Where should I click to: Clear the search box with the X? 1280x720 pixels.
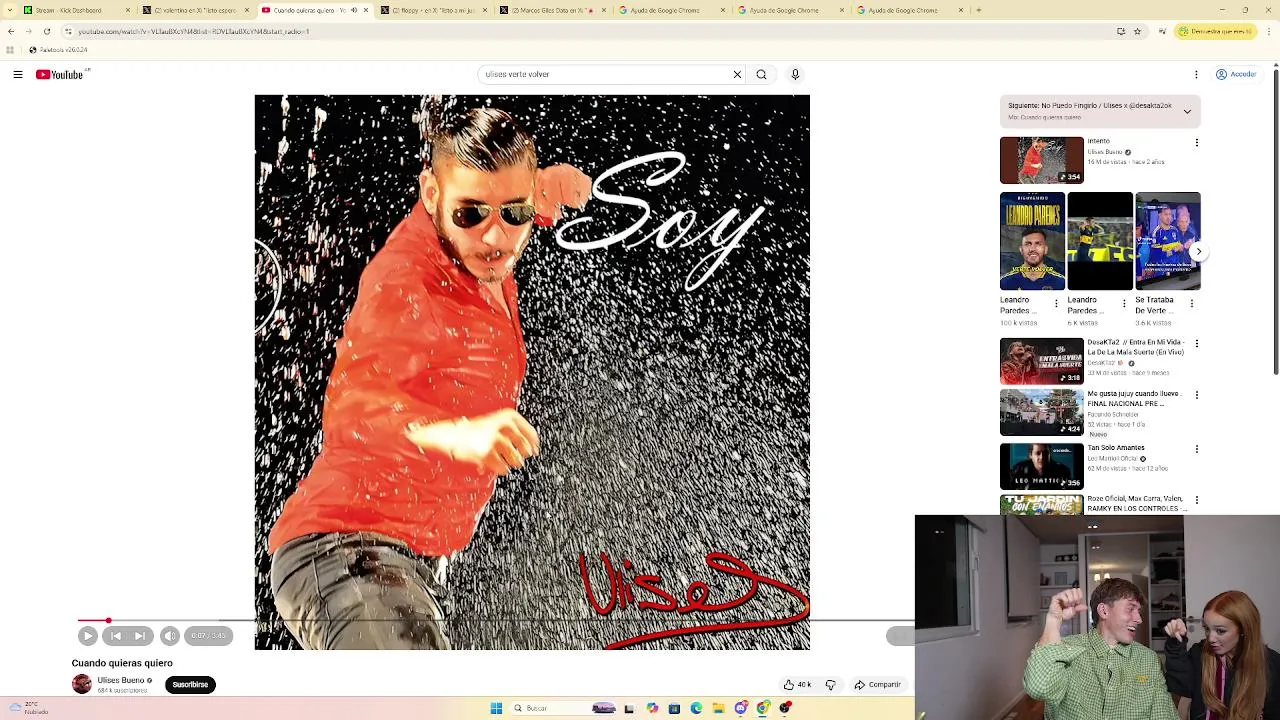(737, 74)
